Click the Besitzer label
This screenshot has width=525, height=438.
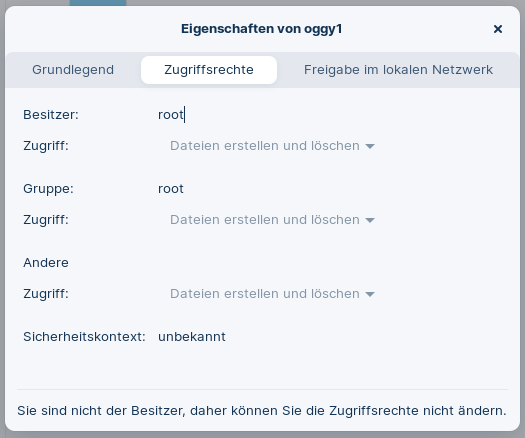[51, 115]
